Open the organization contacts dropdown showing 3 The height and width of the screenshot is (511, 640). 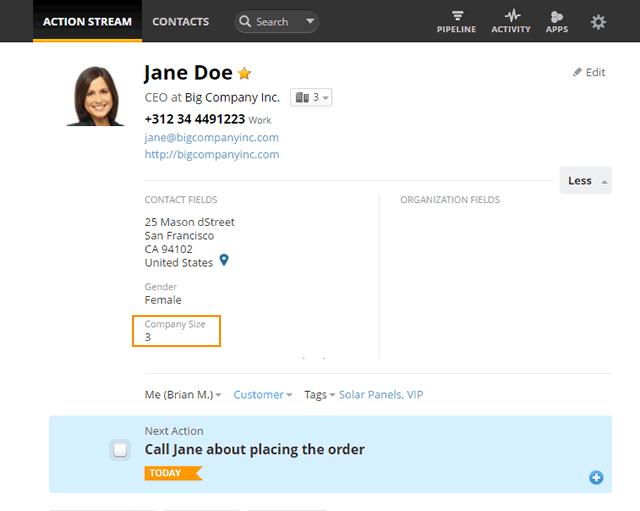[x=311, y=98]
